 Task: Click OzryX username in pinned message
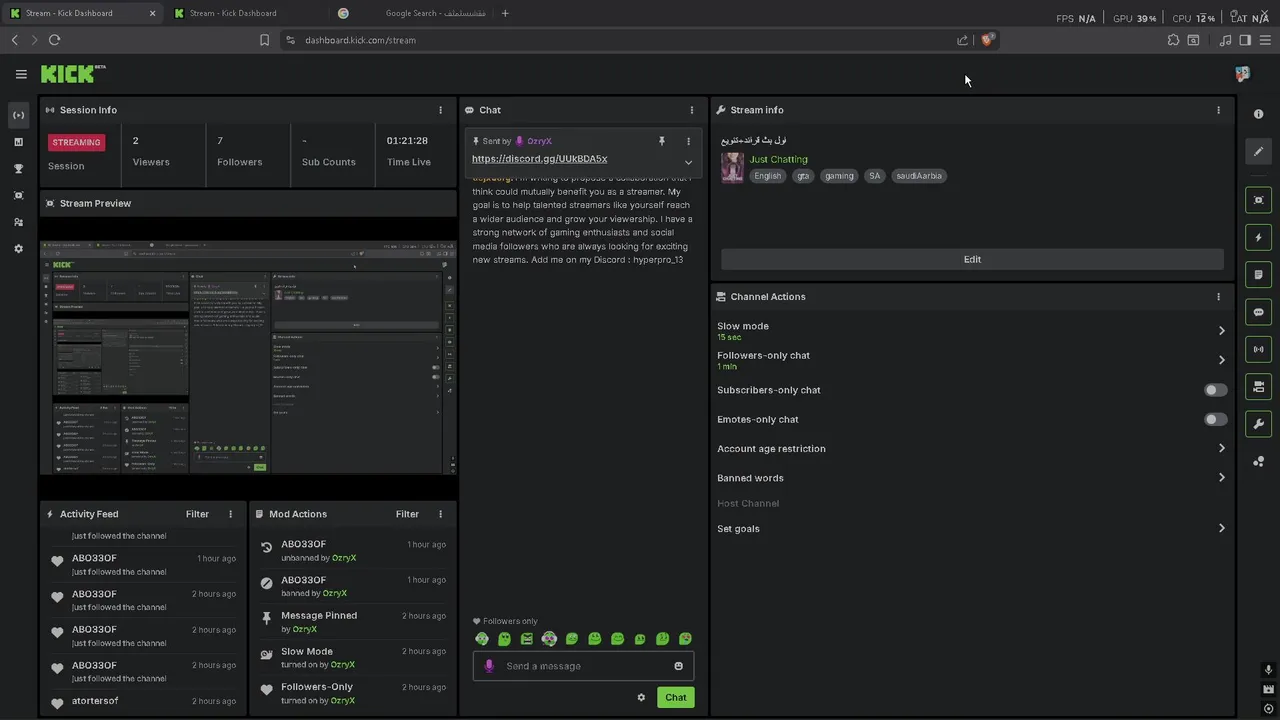[x=540, y=141]
